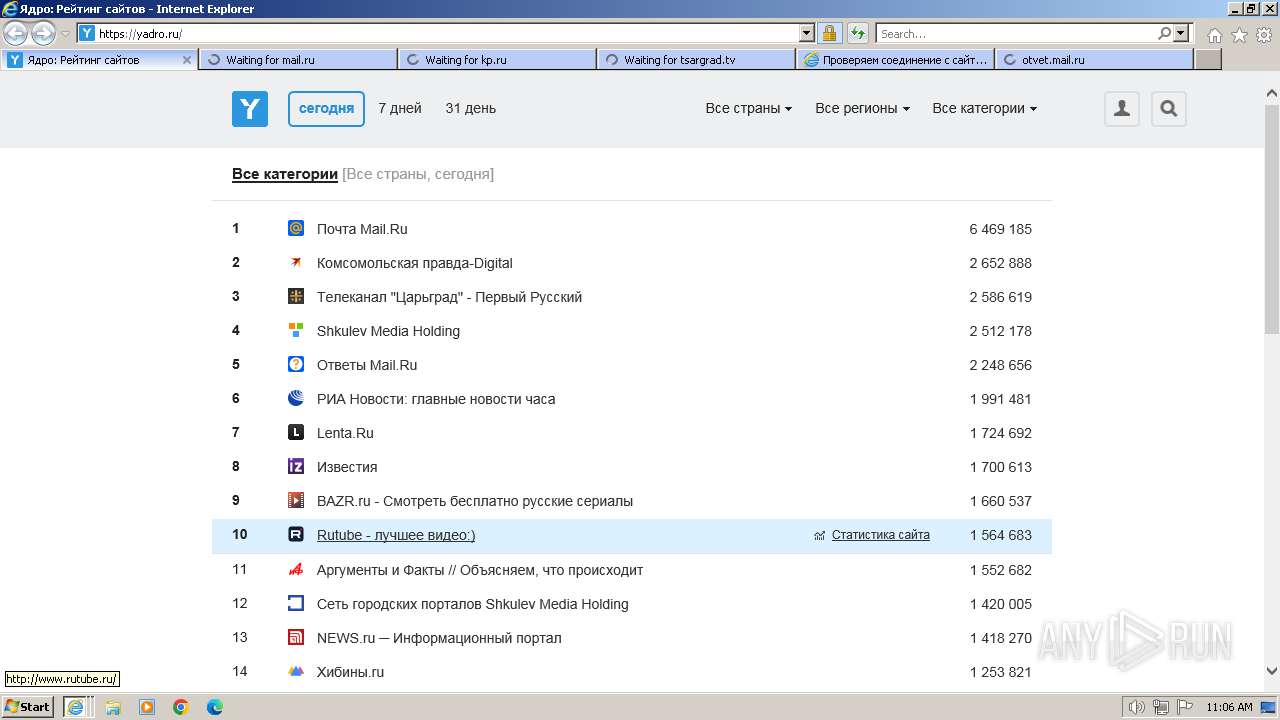The width and height of the screenshot is (1280, 720).
Task: Click the page vertical scrollbar down arrow
Action: coord(1272,672)
